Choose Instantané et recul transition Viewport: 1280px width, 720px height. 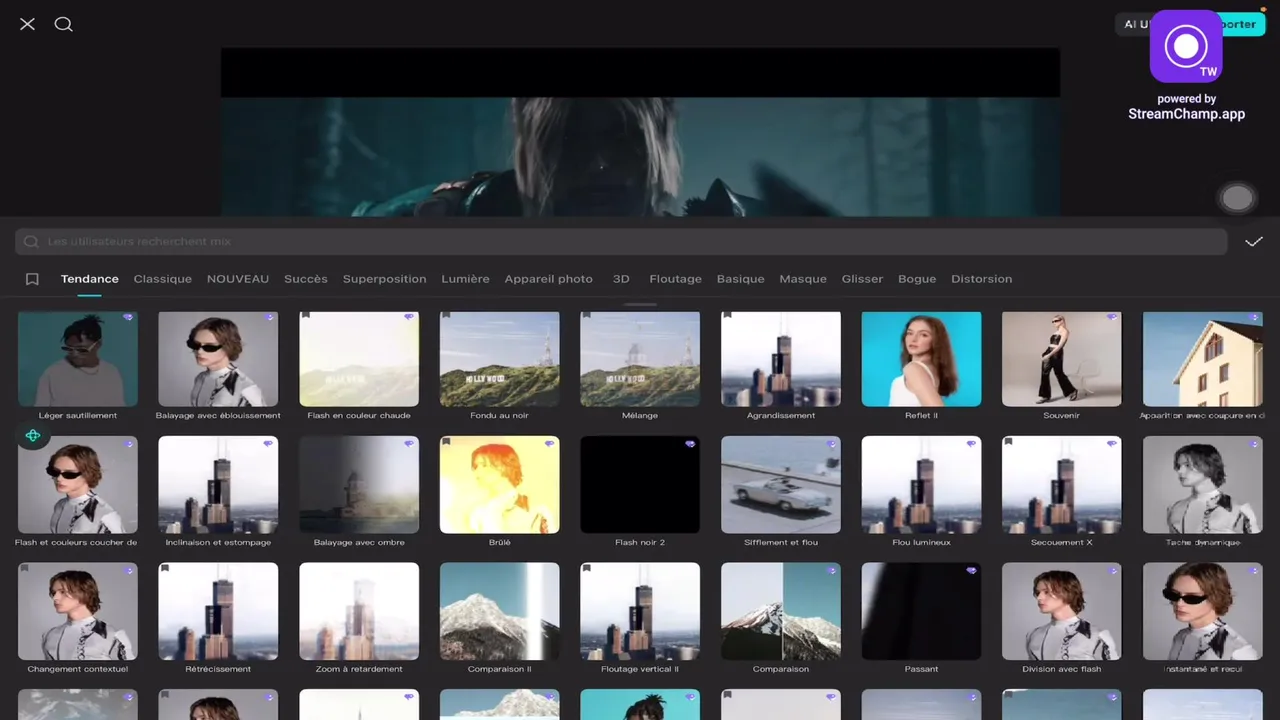(1203, 611)
